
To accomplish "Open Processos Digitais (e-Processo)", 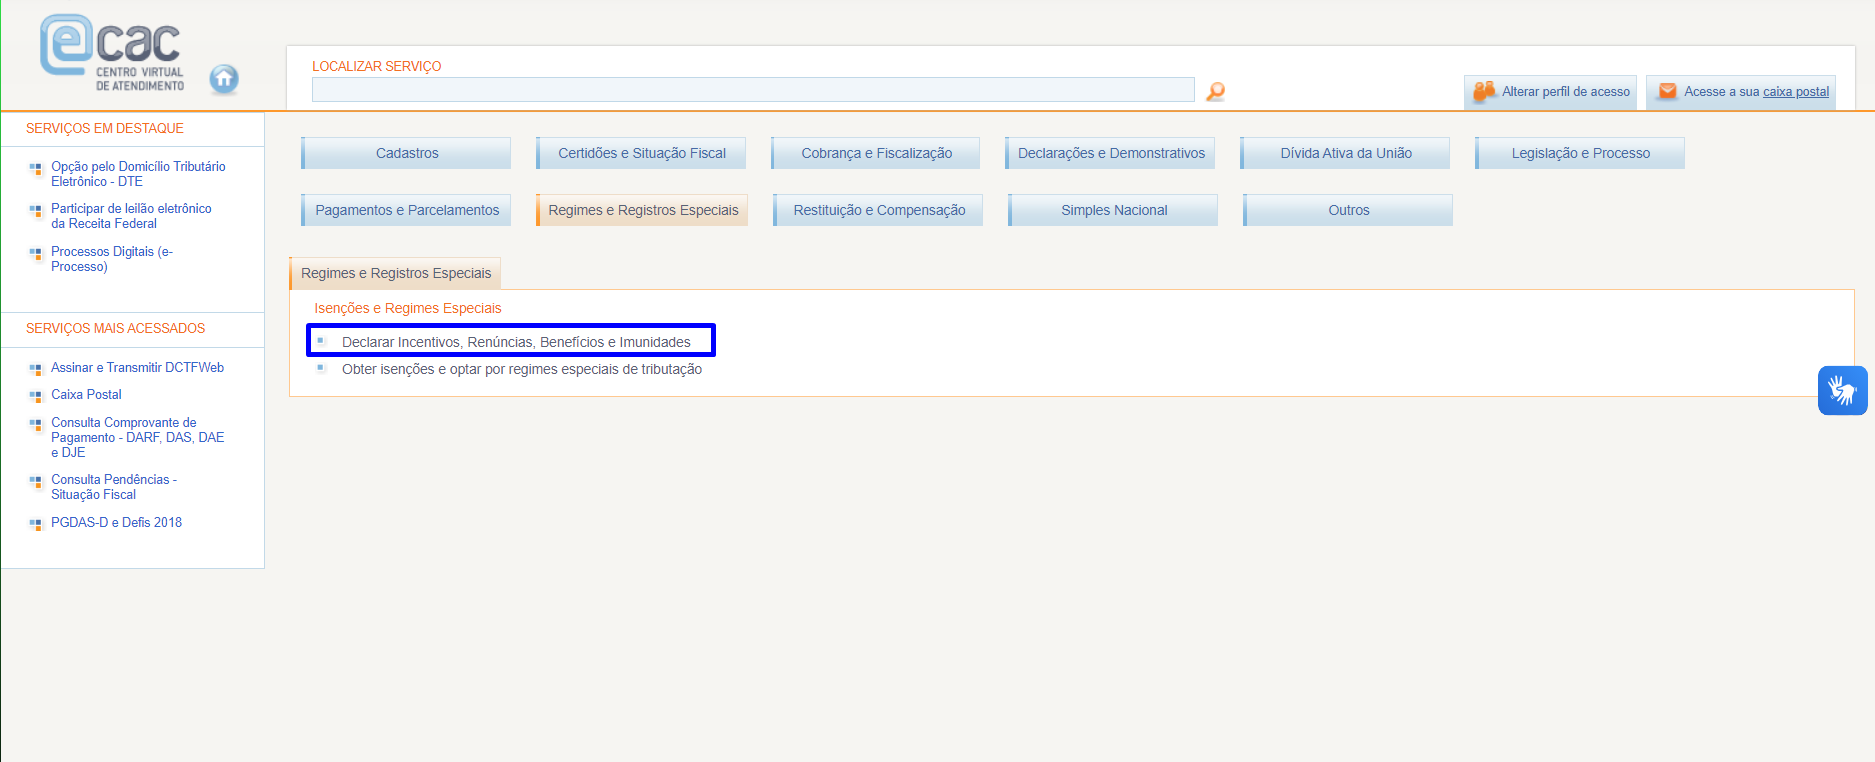I will click(x=112, y=259).
